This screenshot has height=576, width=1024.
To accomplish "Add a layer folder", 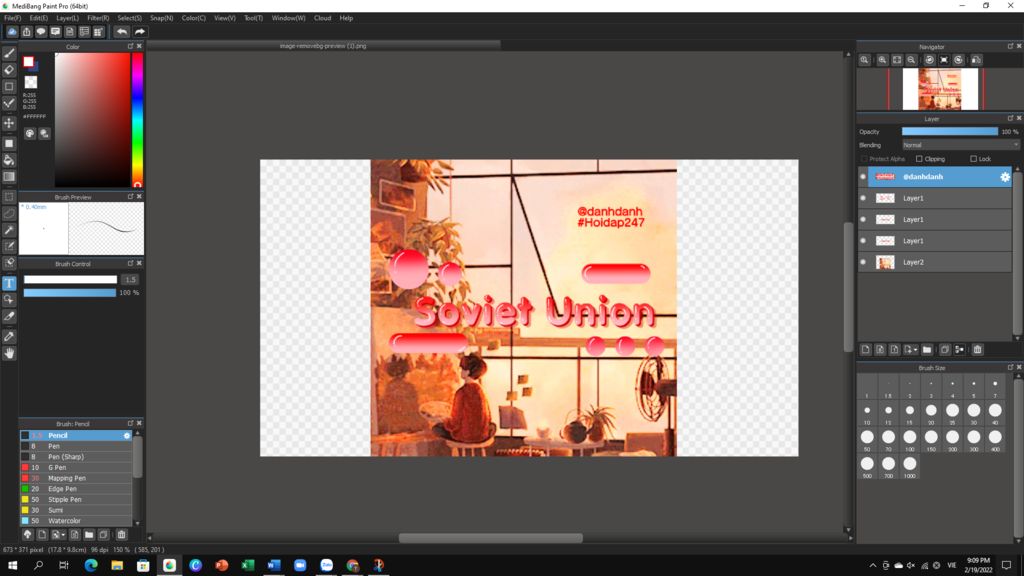I will 927,349.
